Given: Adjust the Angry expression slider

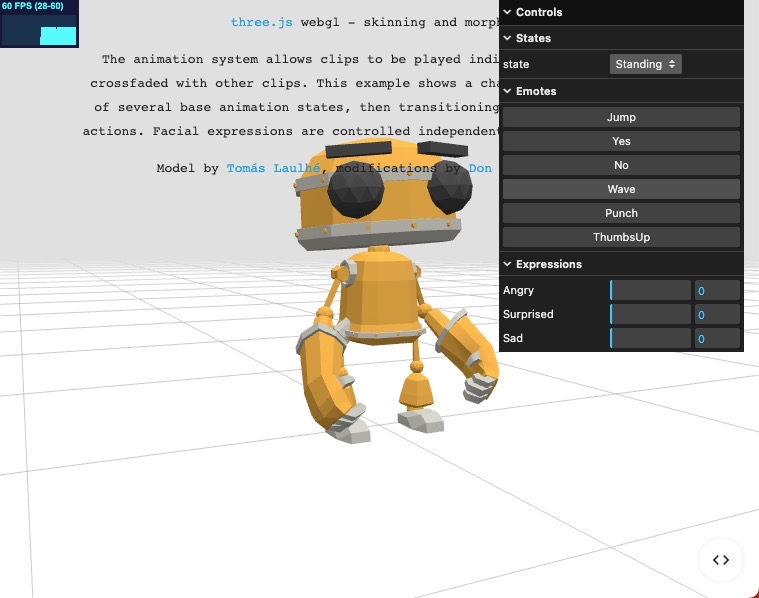Looking at the screenshot, I should pos(650,290).
